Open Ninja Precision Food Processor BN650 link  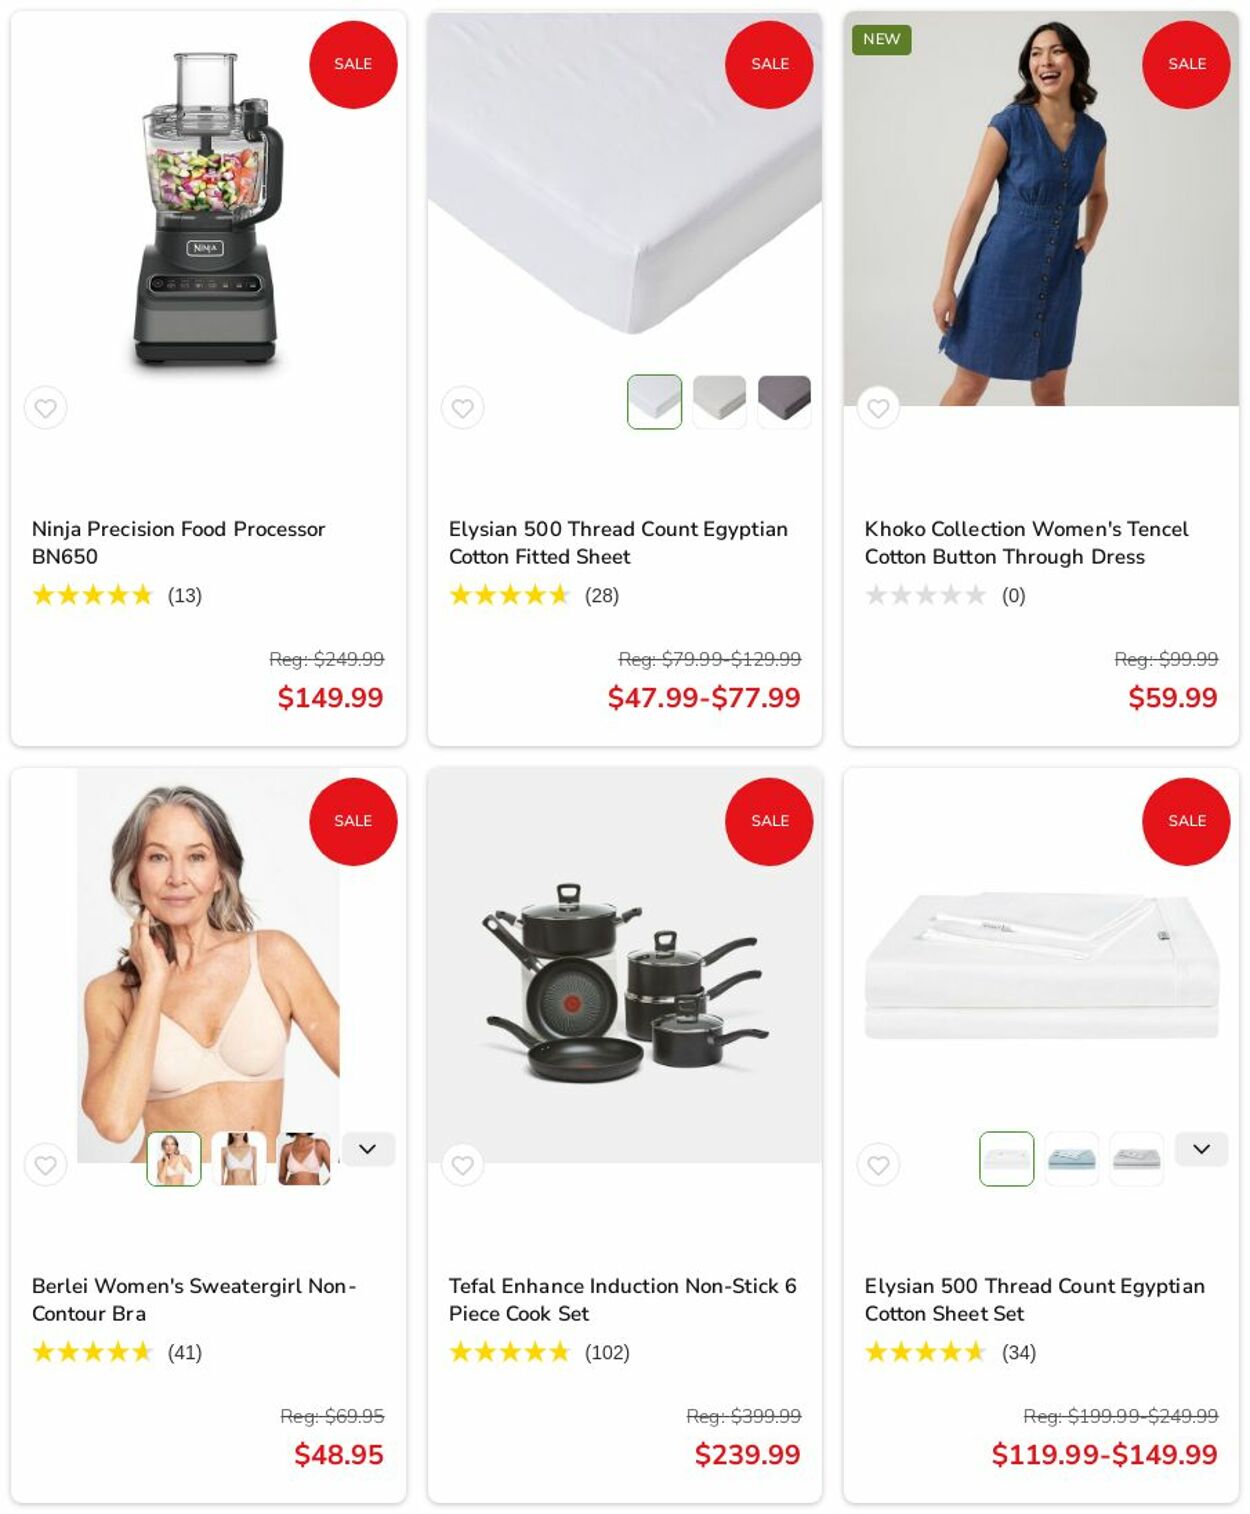coord(178,542)
